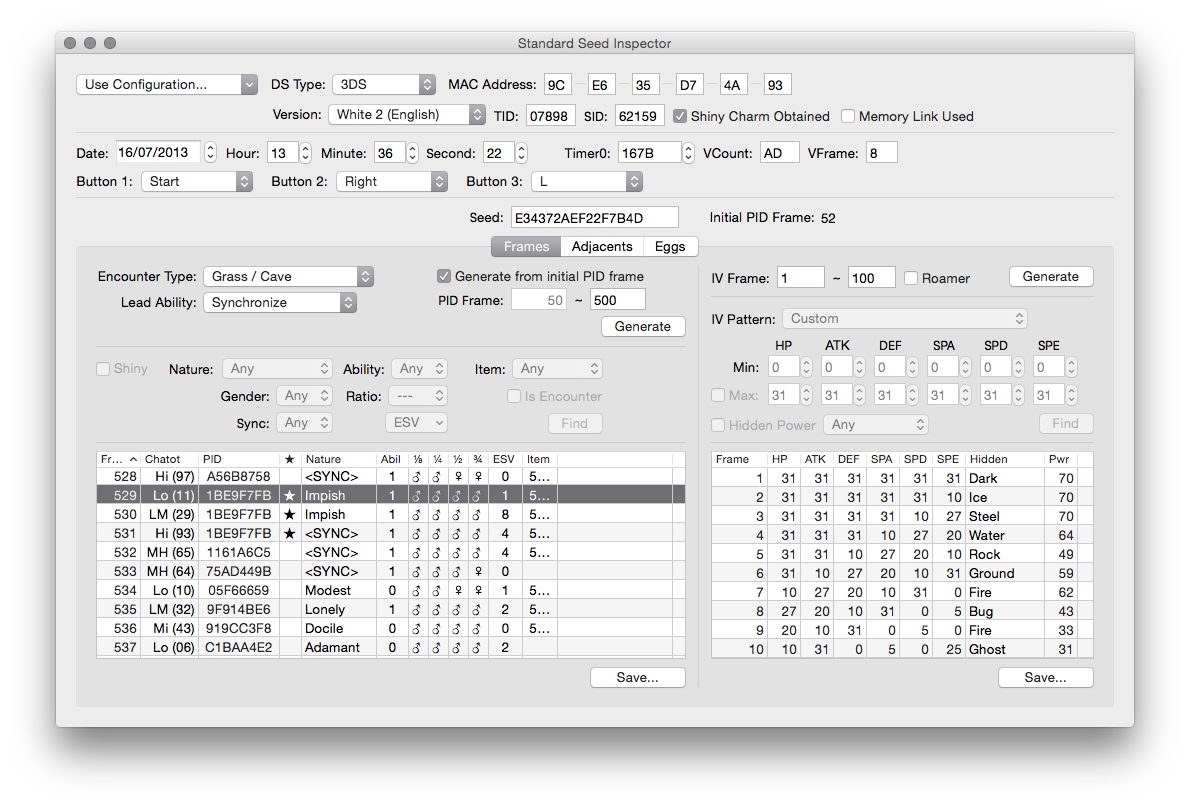This screenshot has width=1190, height=807.
Task: Open the Hidden Power type dropdown
Action: click(x=876, y=425)
